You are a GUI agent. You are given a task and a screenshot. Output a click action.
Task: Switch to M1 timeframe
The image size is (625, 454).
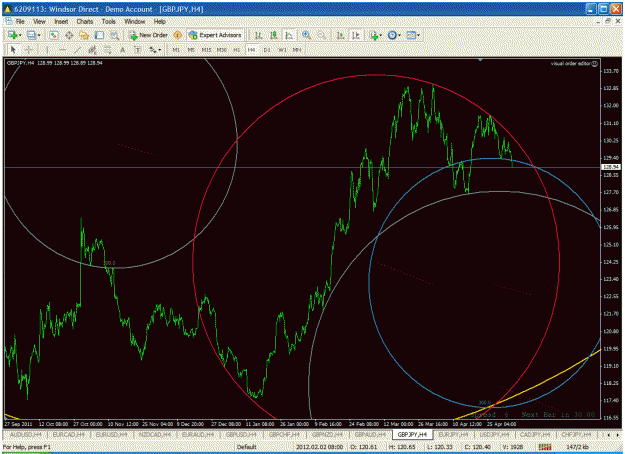(176, 50)
